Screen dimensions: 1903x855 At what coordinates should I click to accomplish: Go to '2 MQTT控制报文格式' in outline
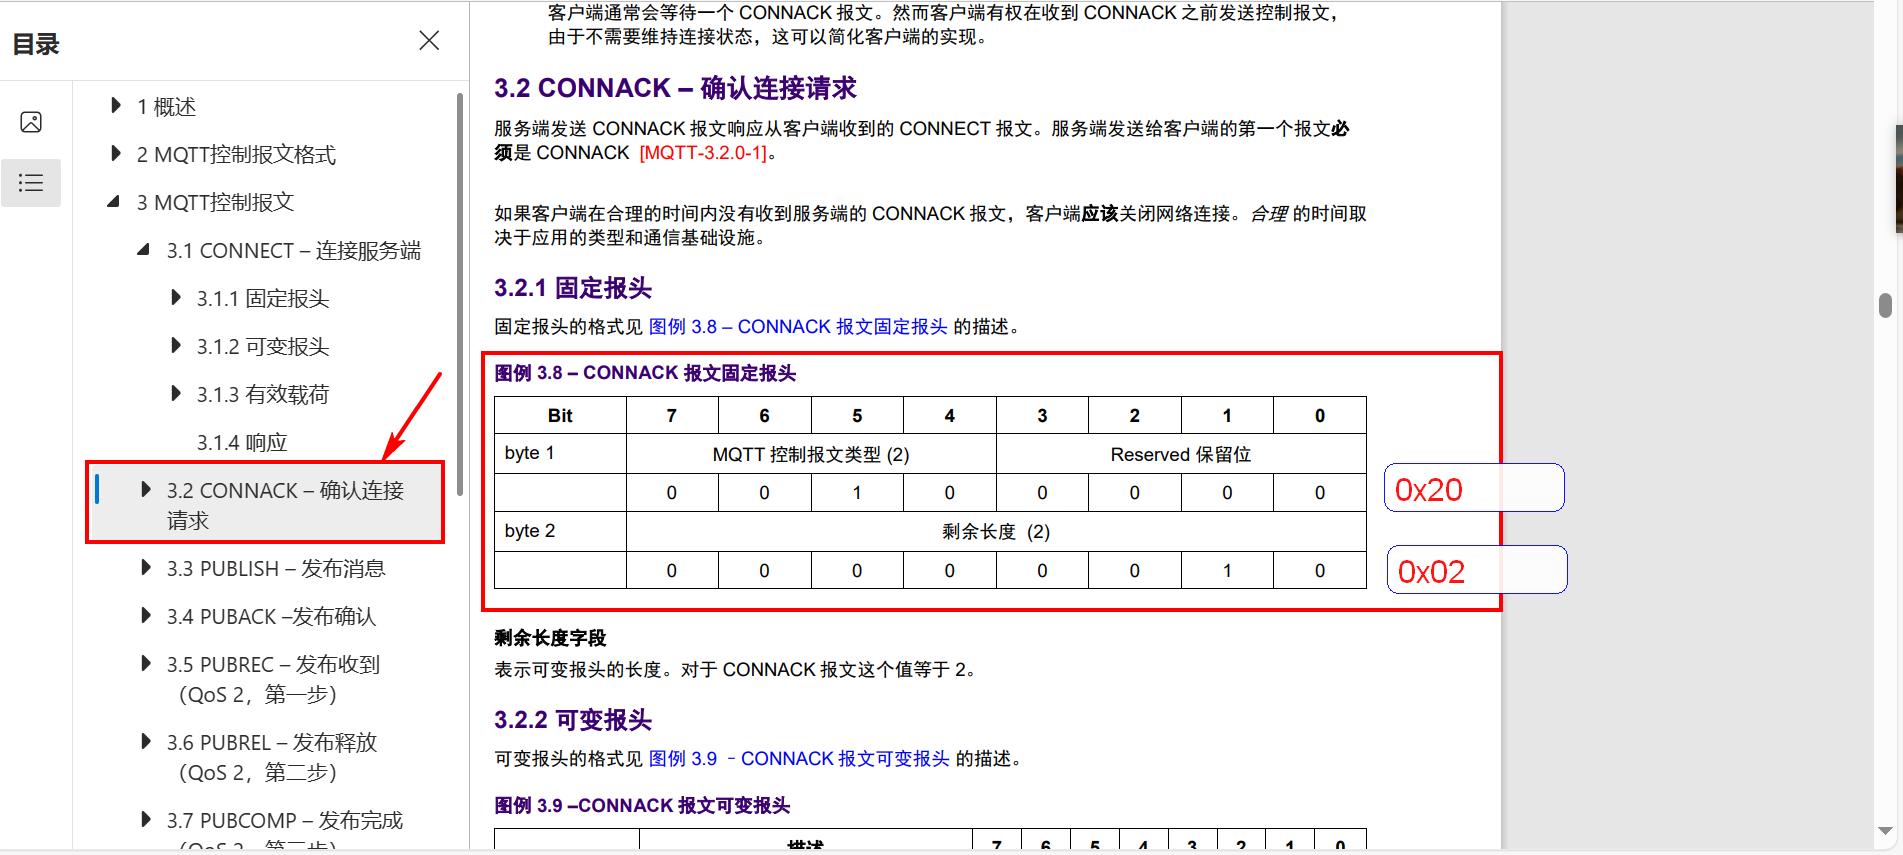point(236,155)
